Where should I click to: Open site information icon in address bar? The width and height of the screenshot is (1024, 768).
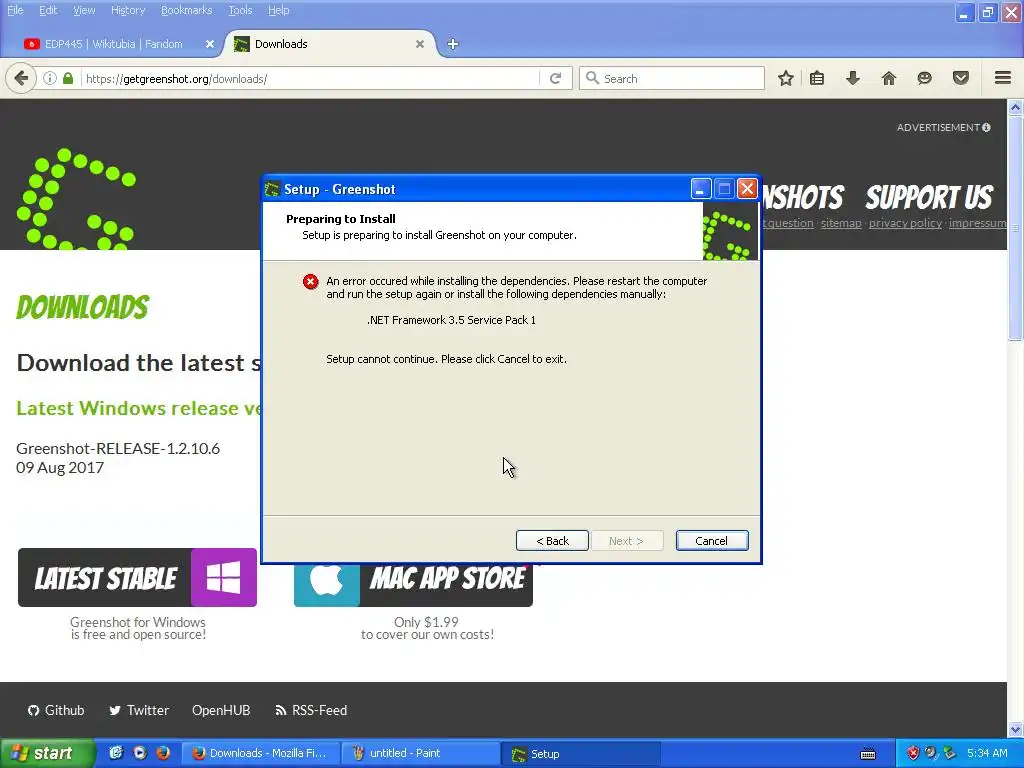pyautogui.click(x=50, y=78)
